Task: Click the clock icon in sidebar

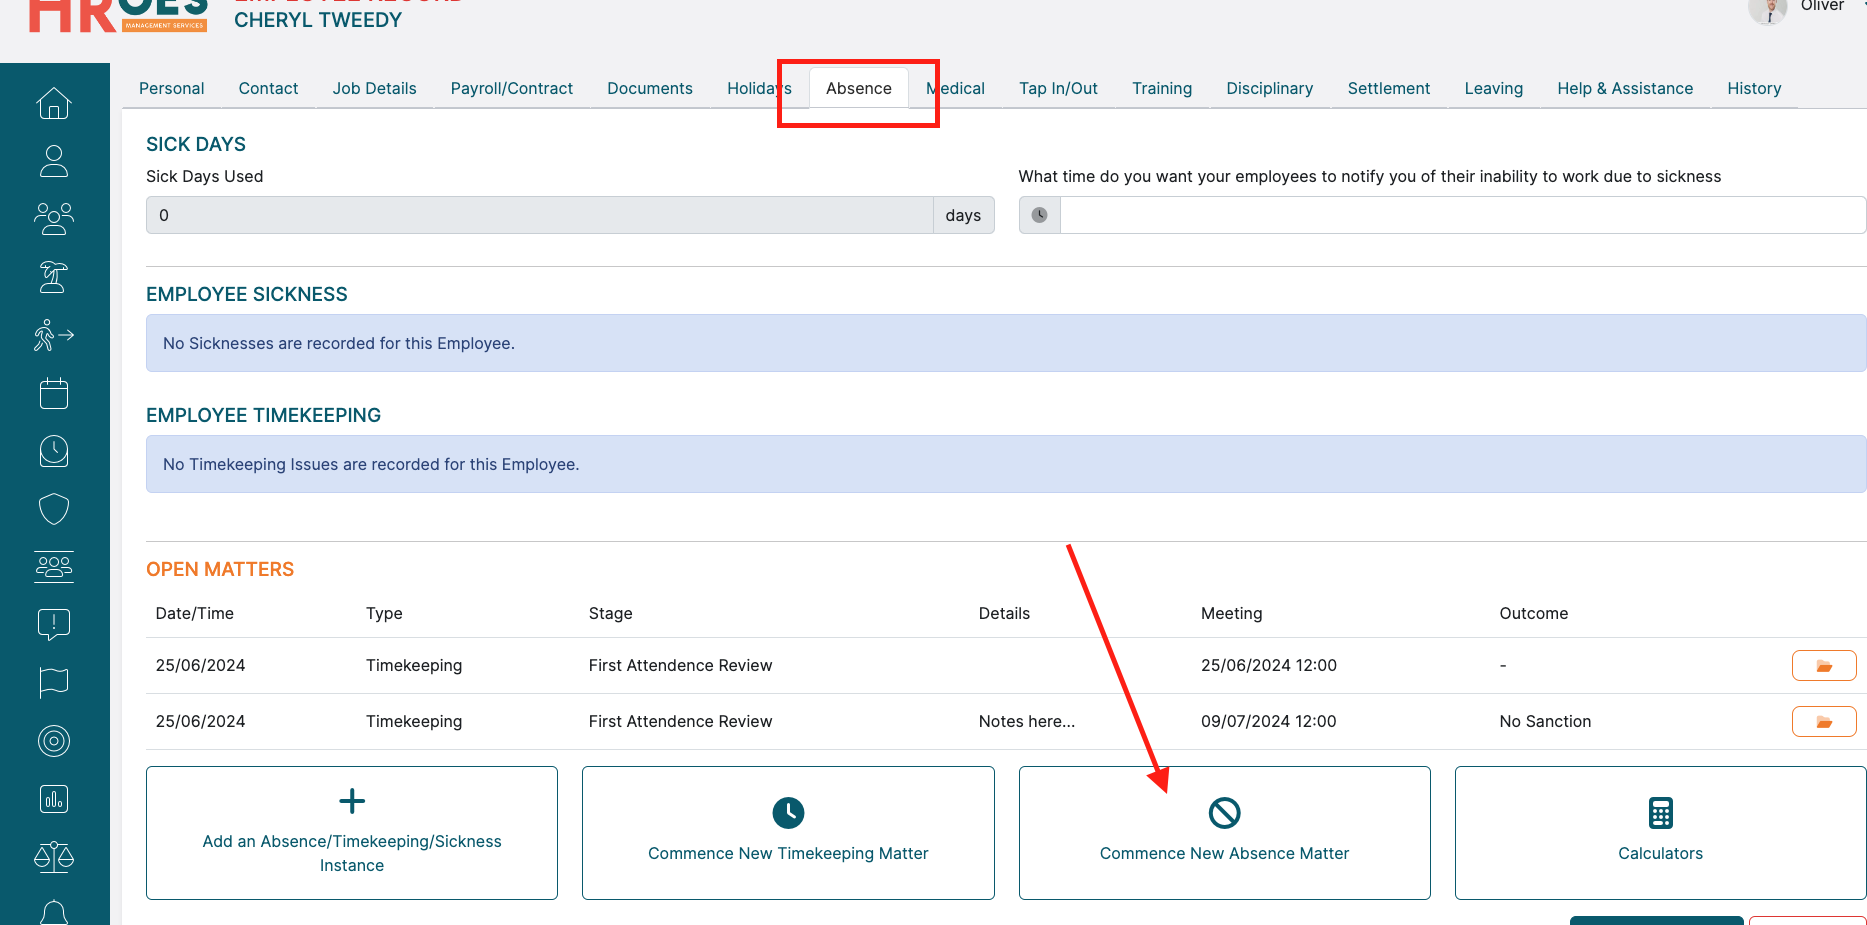Action: 54,451
